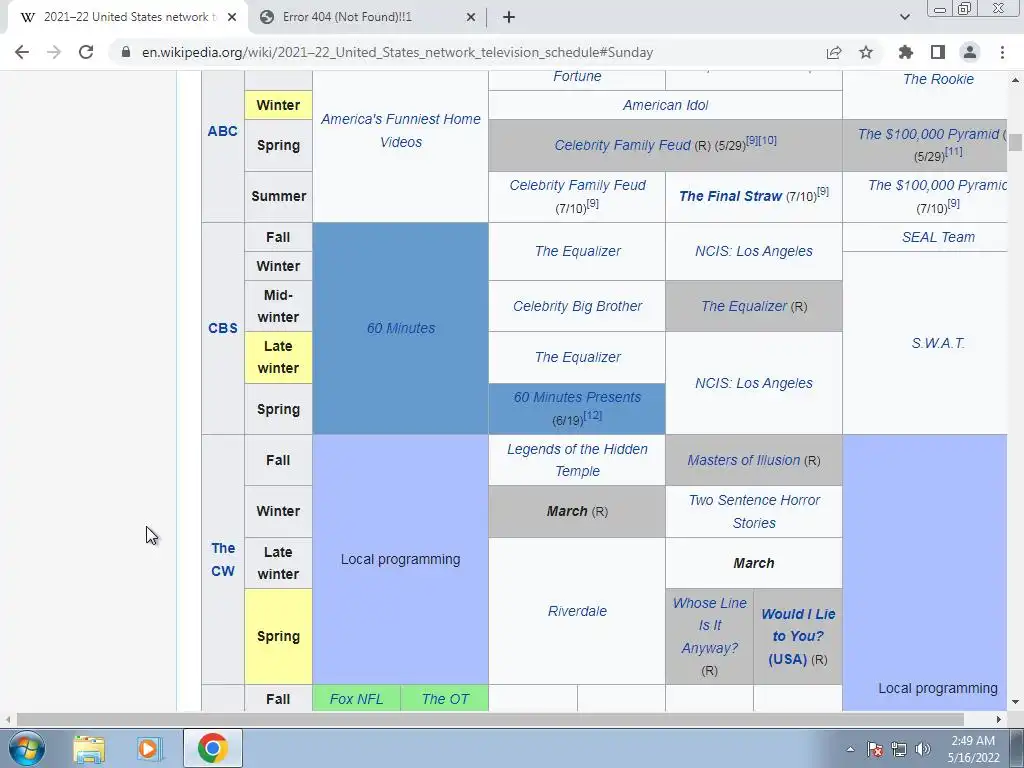The height and width of the screenshot is (768, 1024).
Task: Close the Error 404 tab
Action: [471, 18]
